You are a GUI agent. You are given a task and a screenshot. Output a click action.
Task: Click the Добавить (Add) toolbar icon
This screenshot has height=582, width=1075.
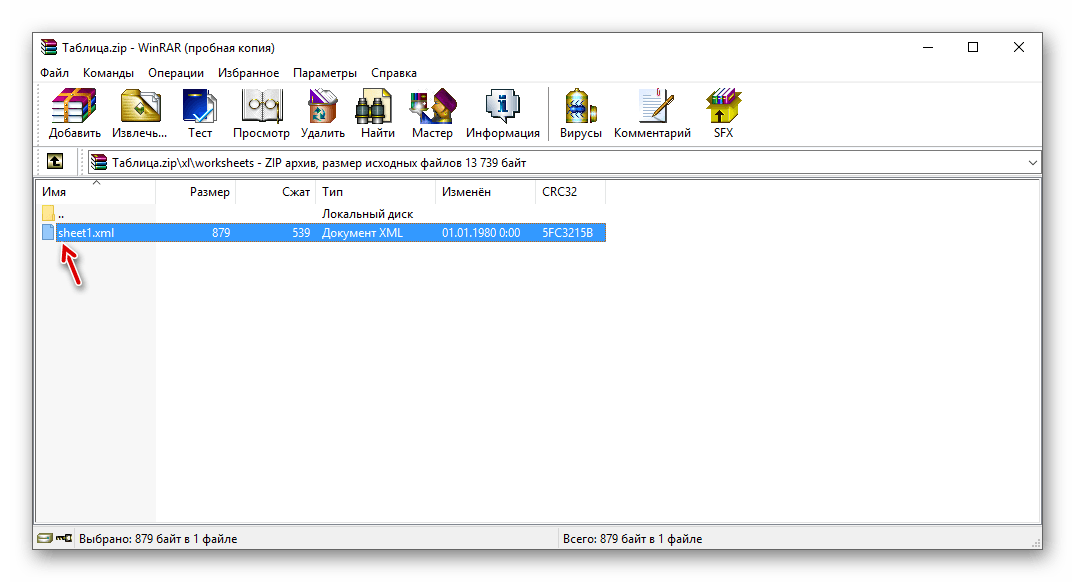tap(75, 113)
